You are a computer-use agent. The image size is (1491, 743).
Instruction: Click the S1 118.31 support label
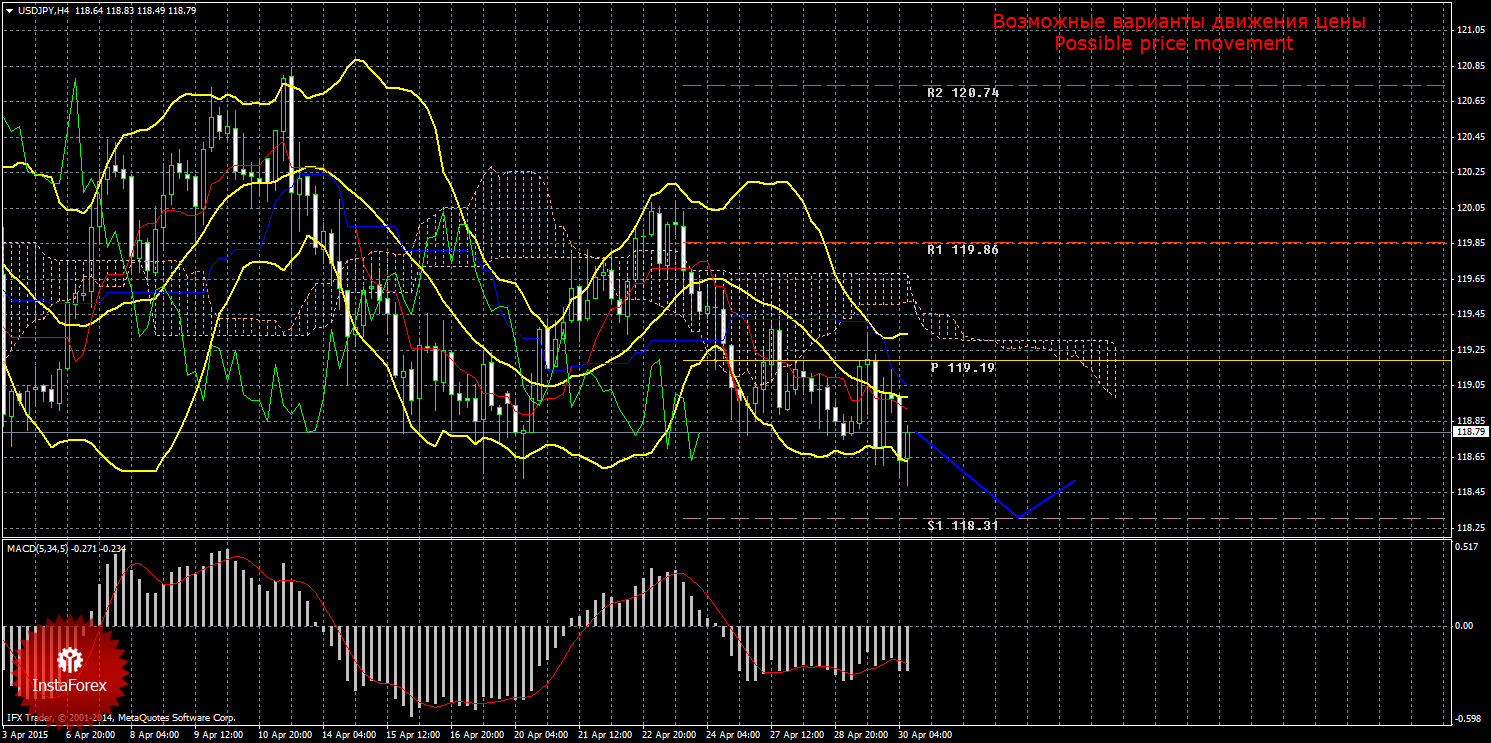pos(962,525)
